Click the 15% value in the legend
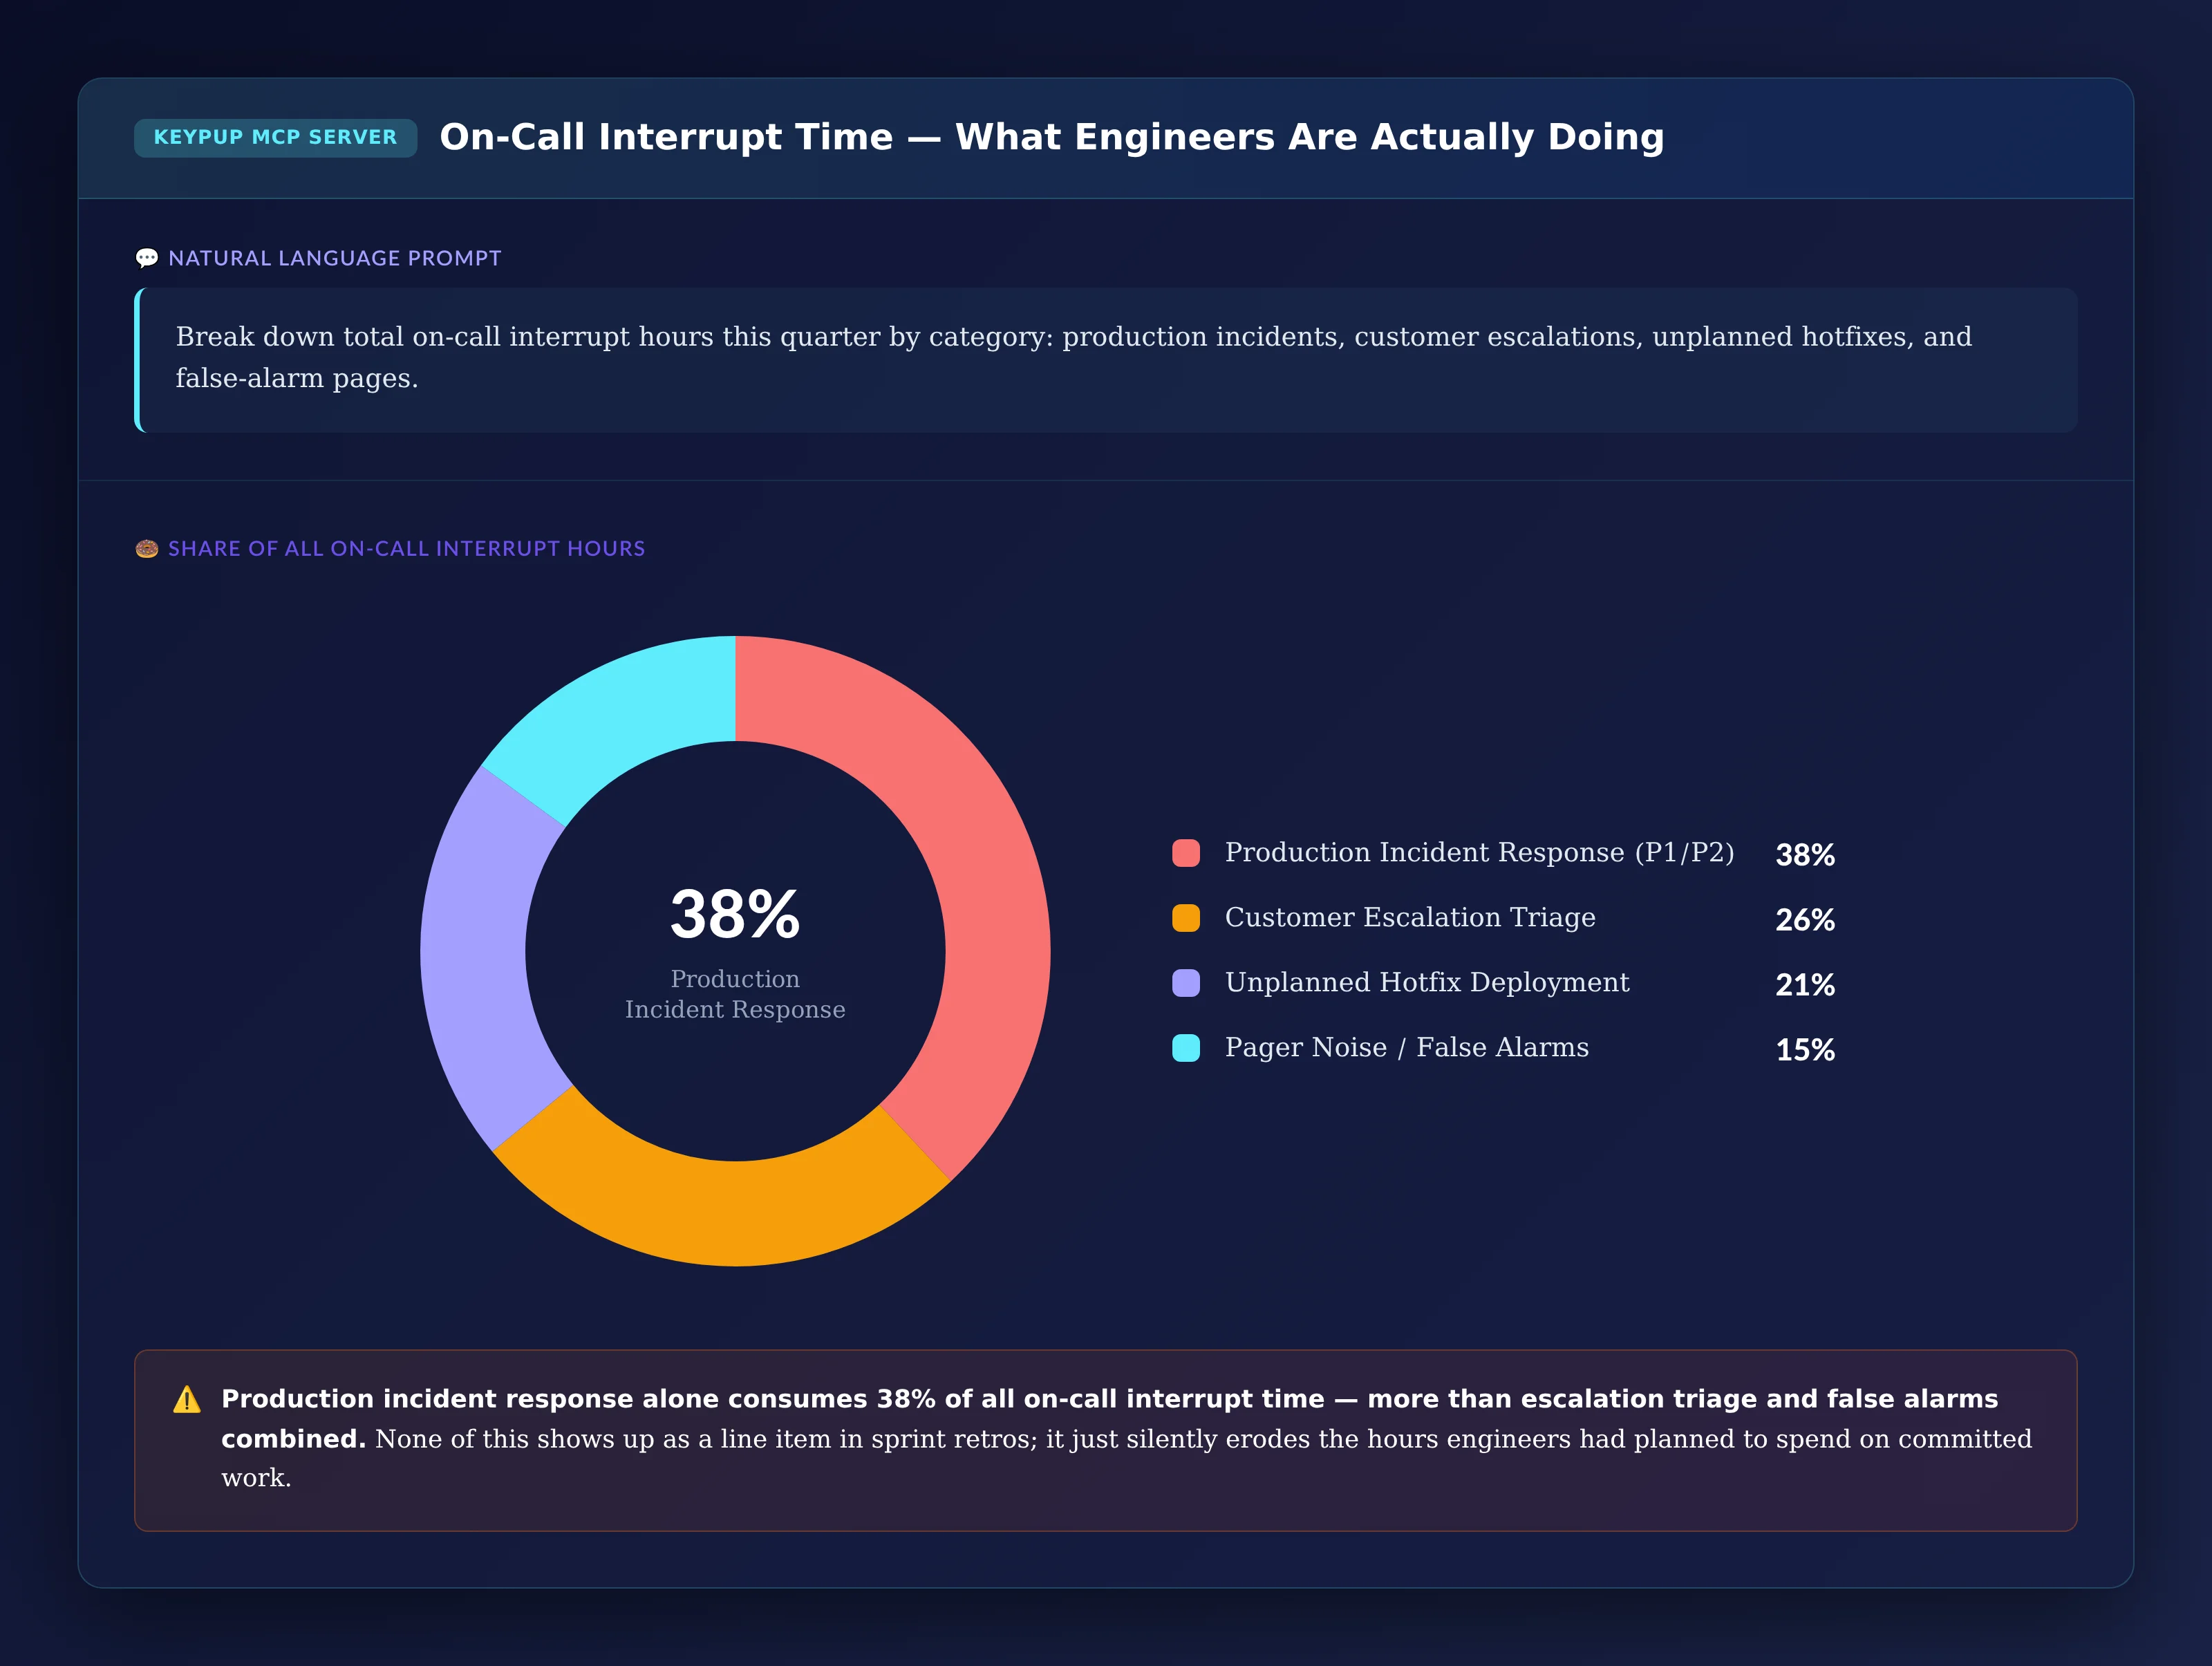Image resolution: width=2212 pixels, height=1666 pixels. coord(1805,1049)
